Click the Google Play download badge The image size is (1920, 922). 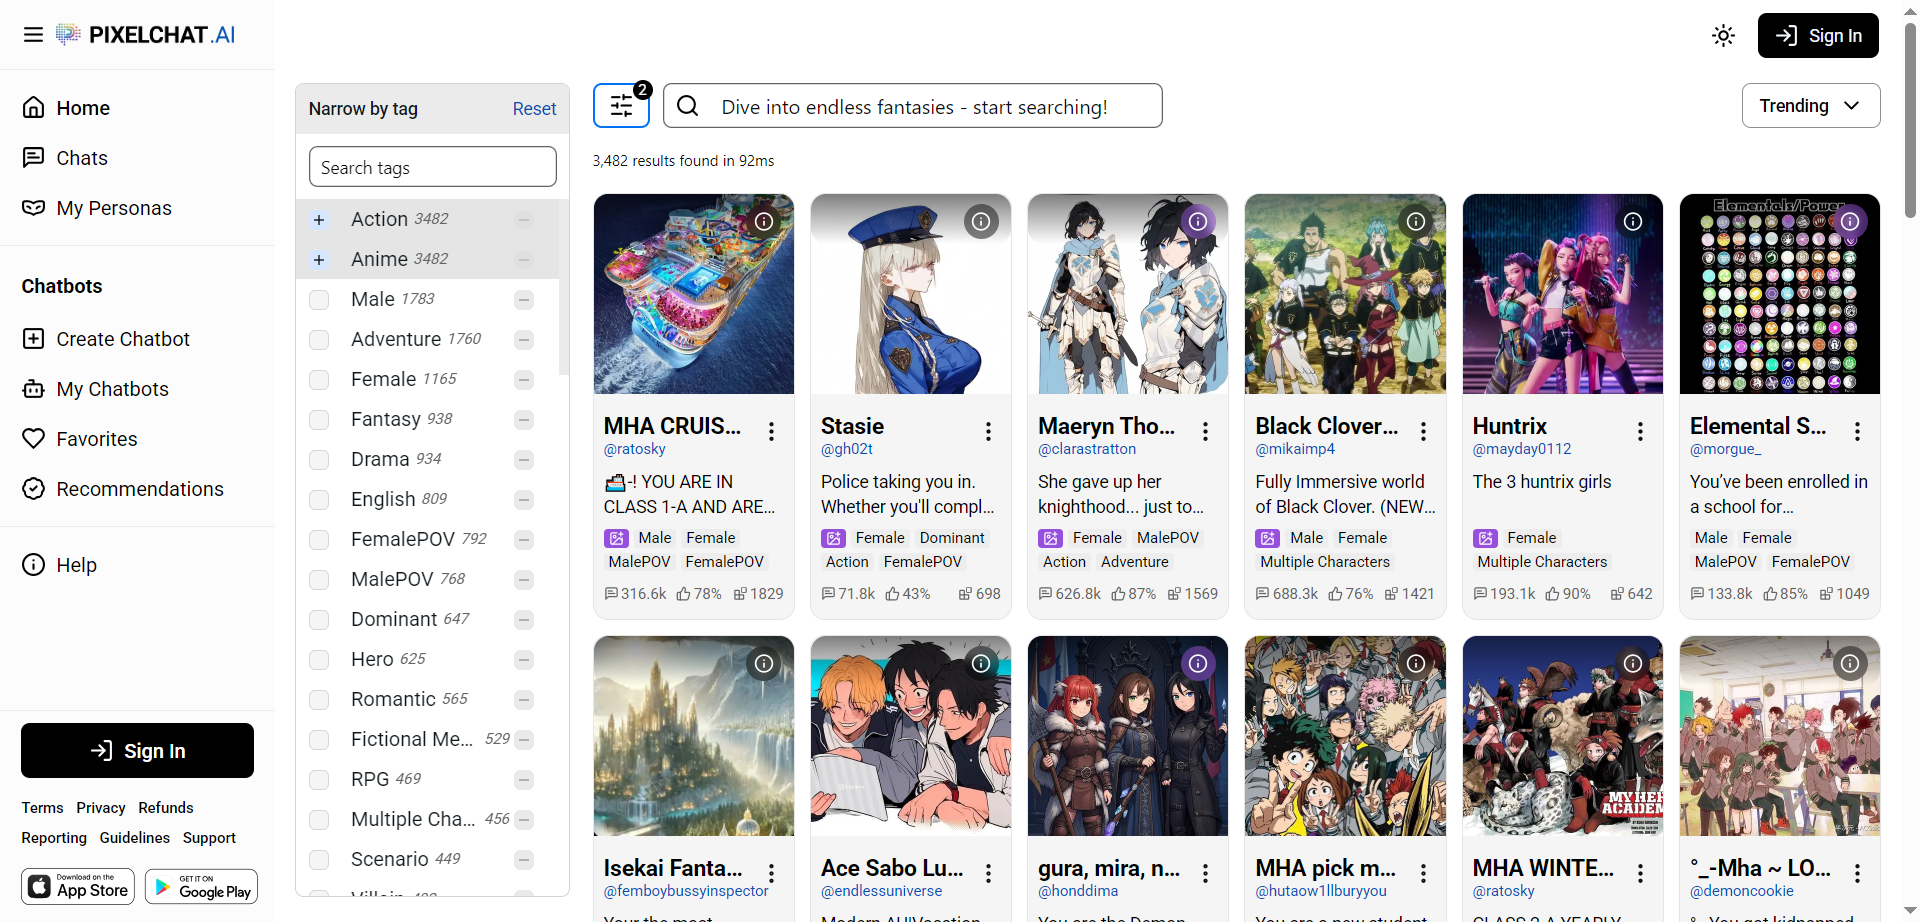[201, 886]
